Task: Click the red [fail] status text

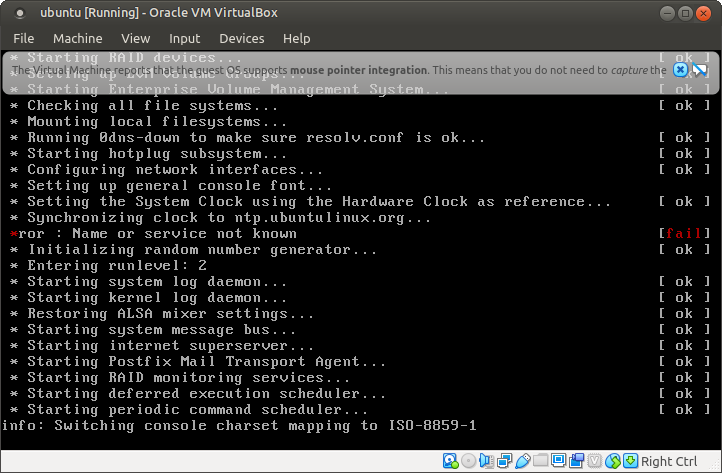Action: click(x=683, y=234)
